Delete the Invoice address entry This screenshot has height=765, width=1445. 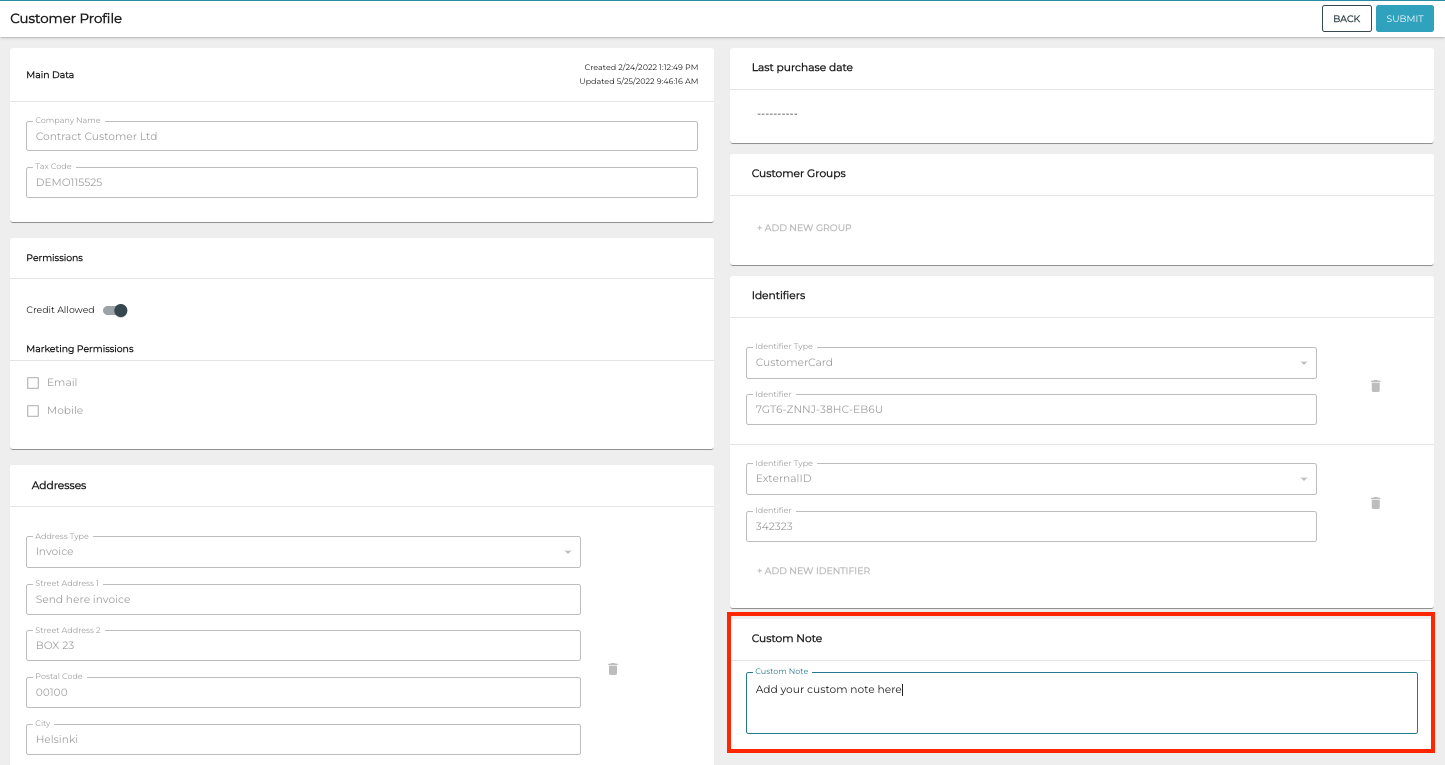pos(613,669)
